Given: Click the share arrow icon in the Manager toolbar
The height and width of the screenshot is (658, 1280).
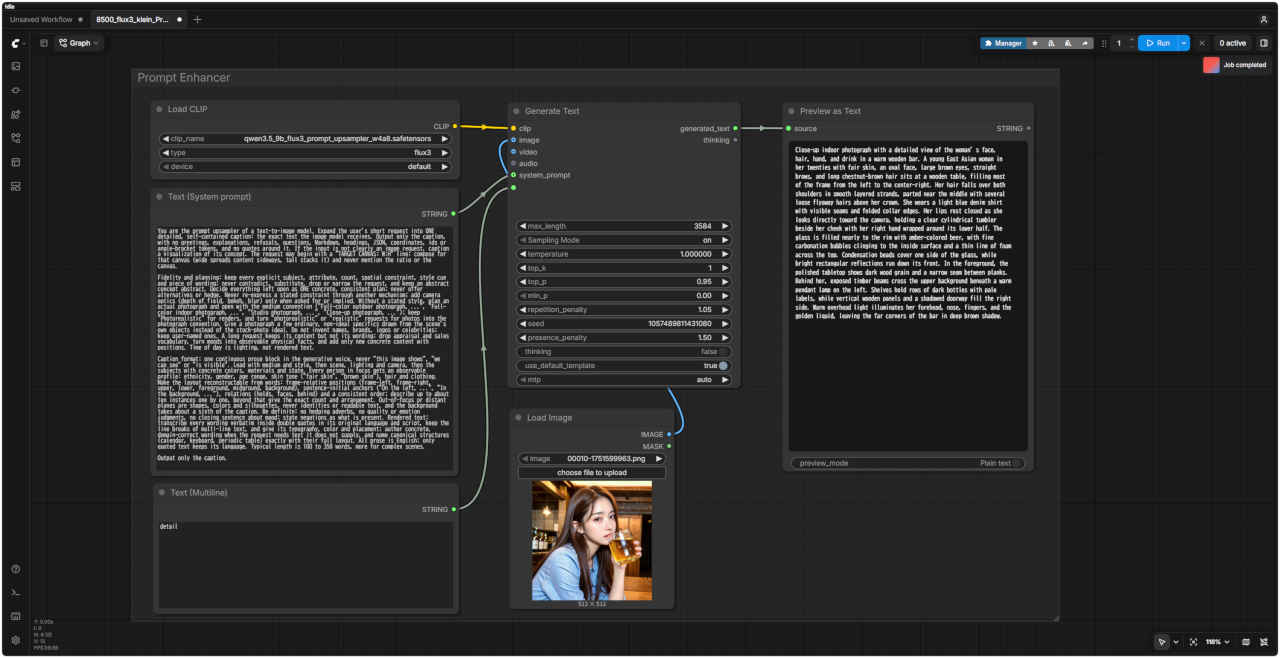Looking at the screenshot, I should (x=1085, y=43).
